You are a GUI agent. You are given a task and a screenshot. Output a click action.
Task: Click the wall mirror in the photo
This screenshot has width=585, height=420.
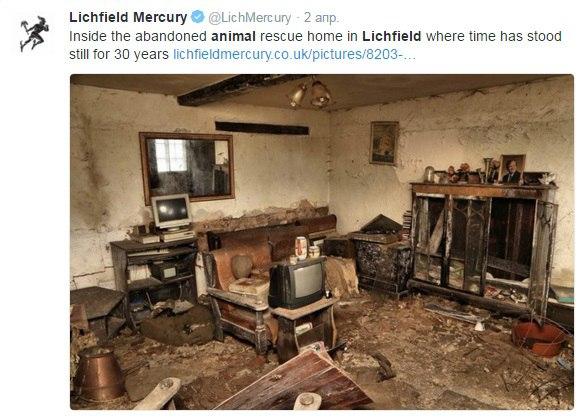click(x=187, y=168)
